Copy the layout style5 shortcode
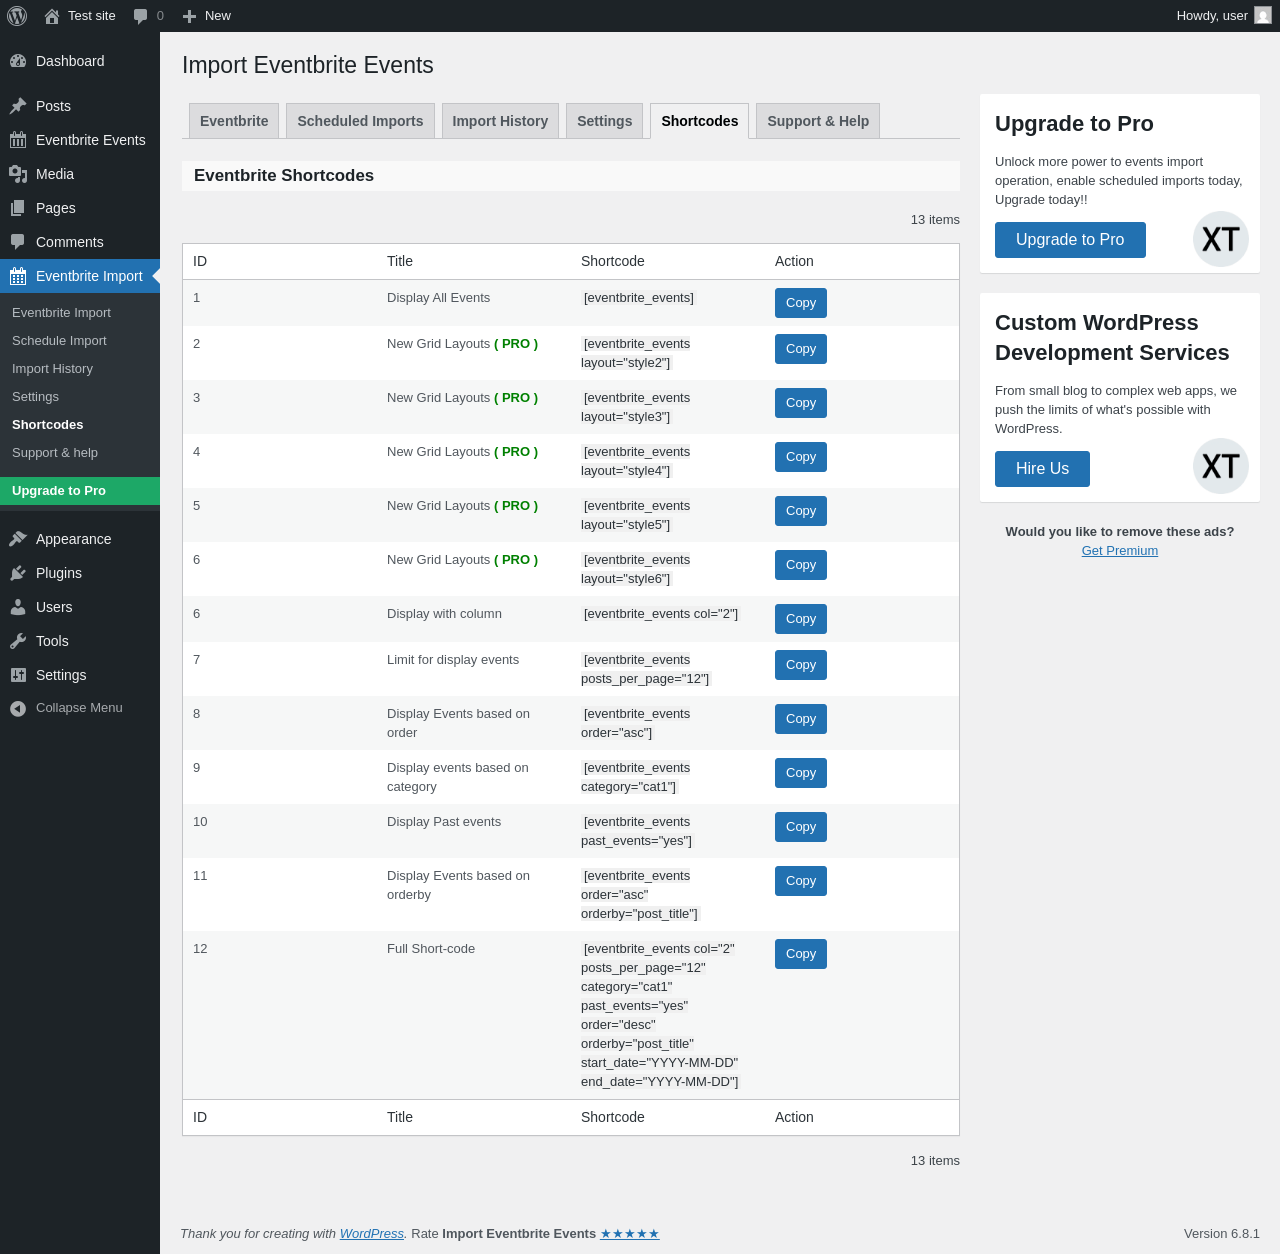Screen dimensions: 1280x1254 pos(801,511)
